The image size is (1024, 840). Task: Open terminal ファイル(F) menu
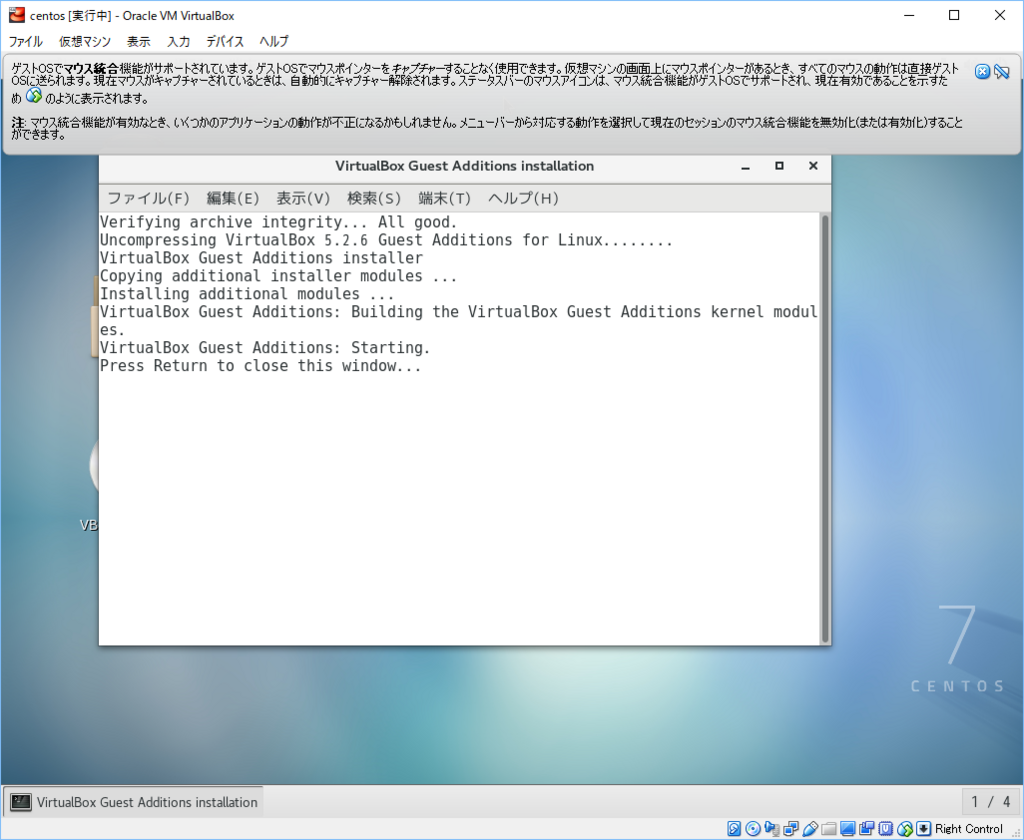[148, 198]
